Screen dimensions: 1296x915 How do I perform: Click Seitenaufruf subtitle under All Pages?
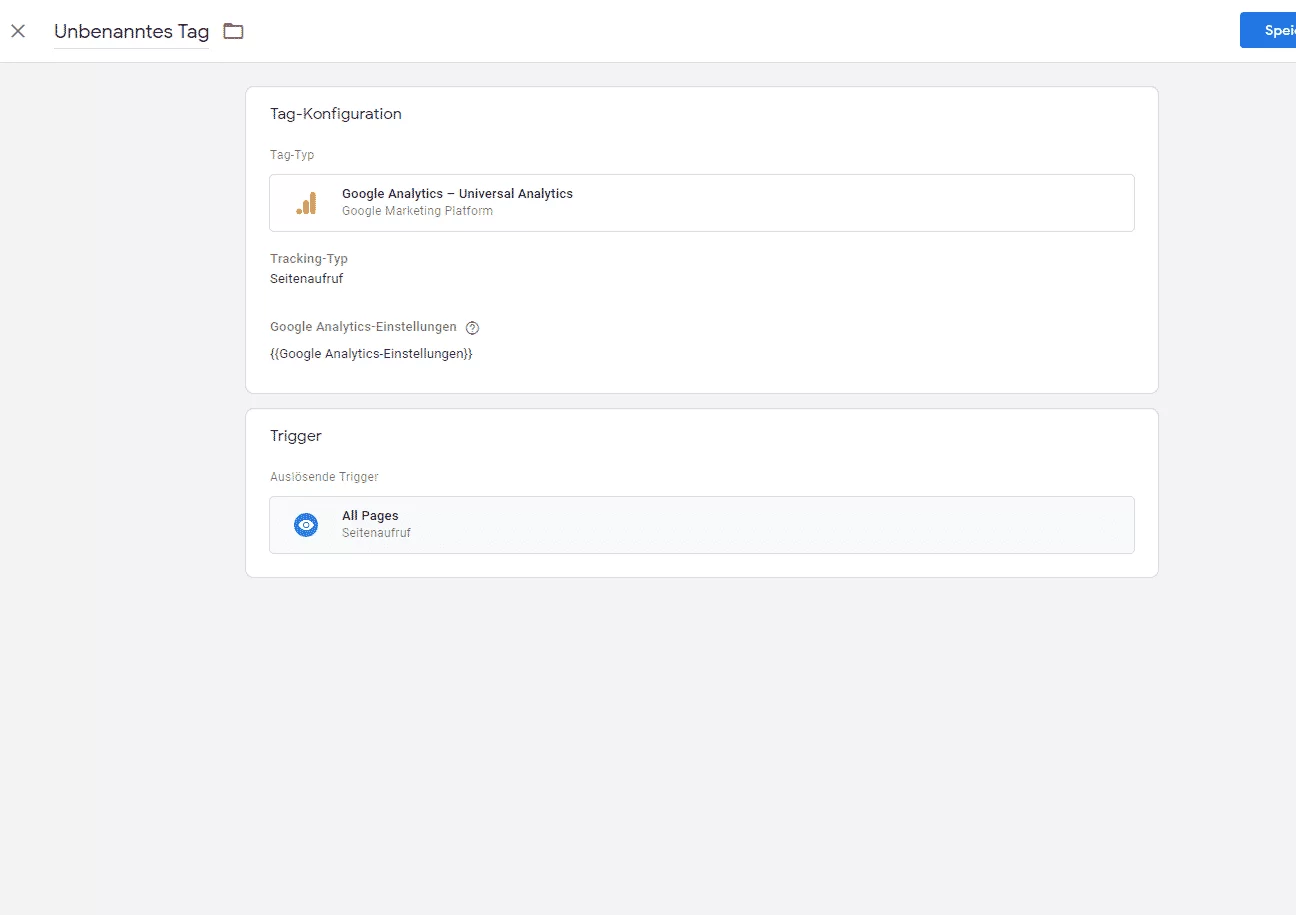pos(376,533)
